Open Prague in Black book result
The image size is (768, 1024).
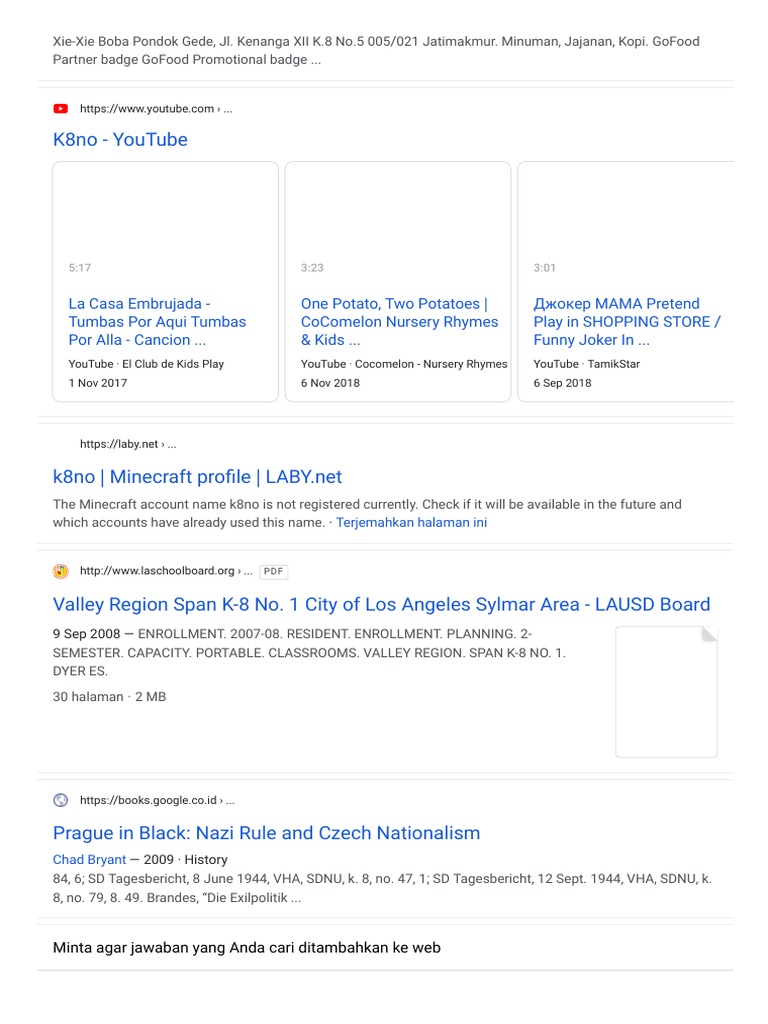[x=266, y=833]
